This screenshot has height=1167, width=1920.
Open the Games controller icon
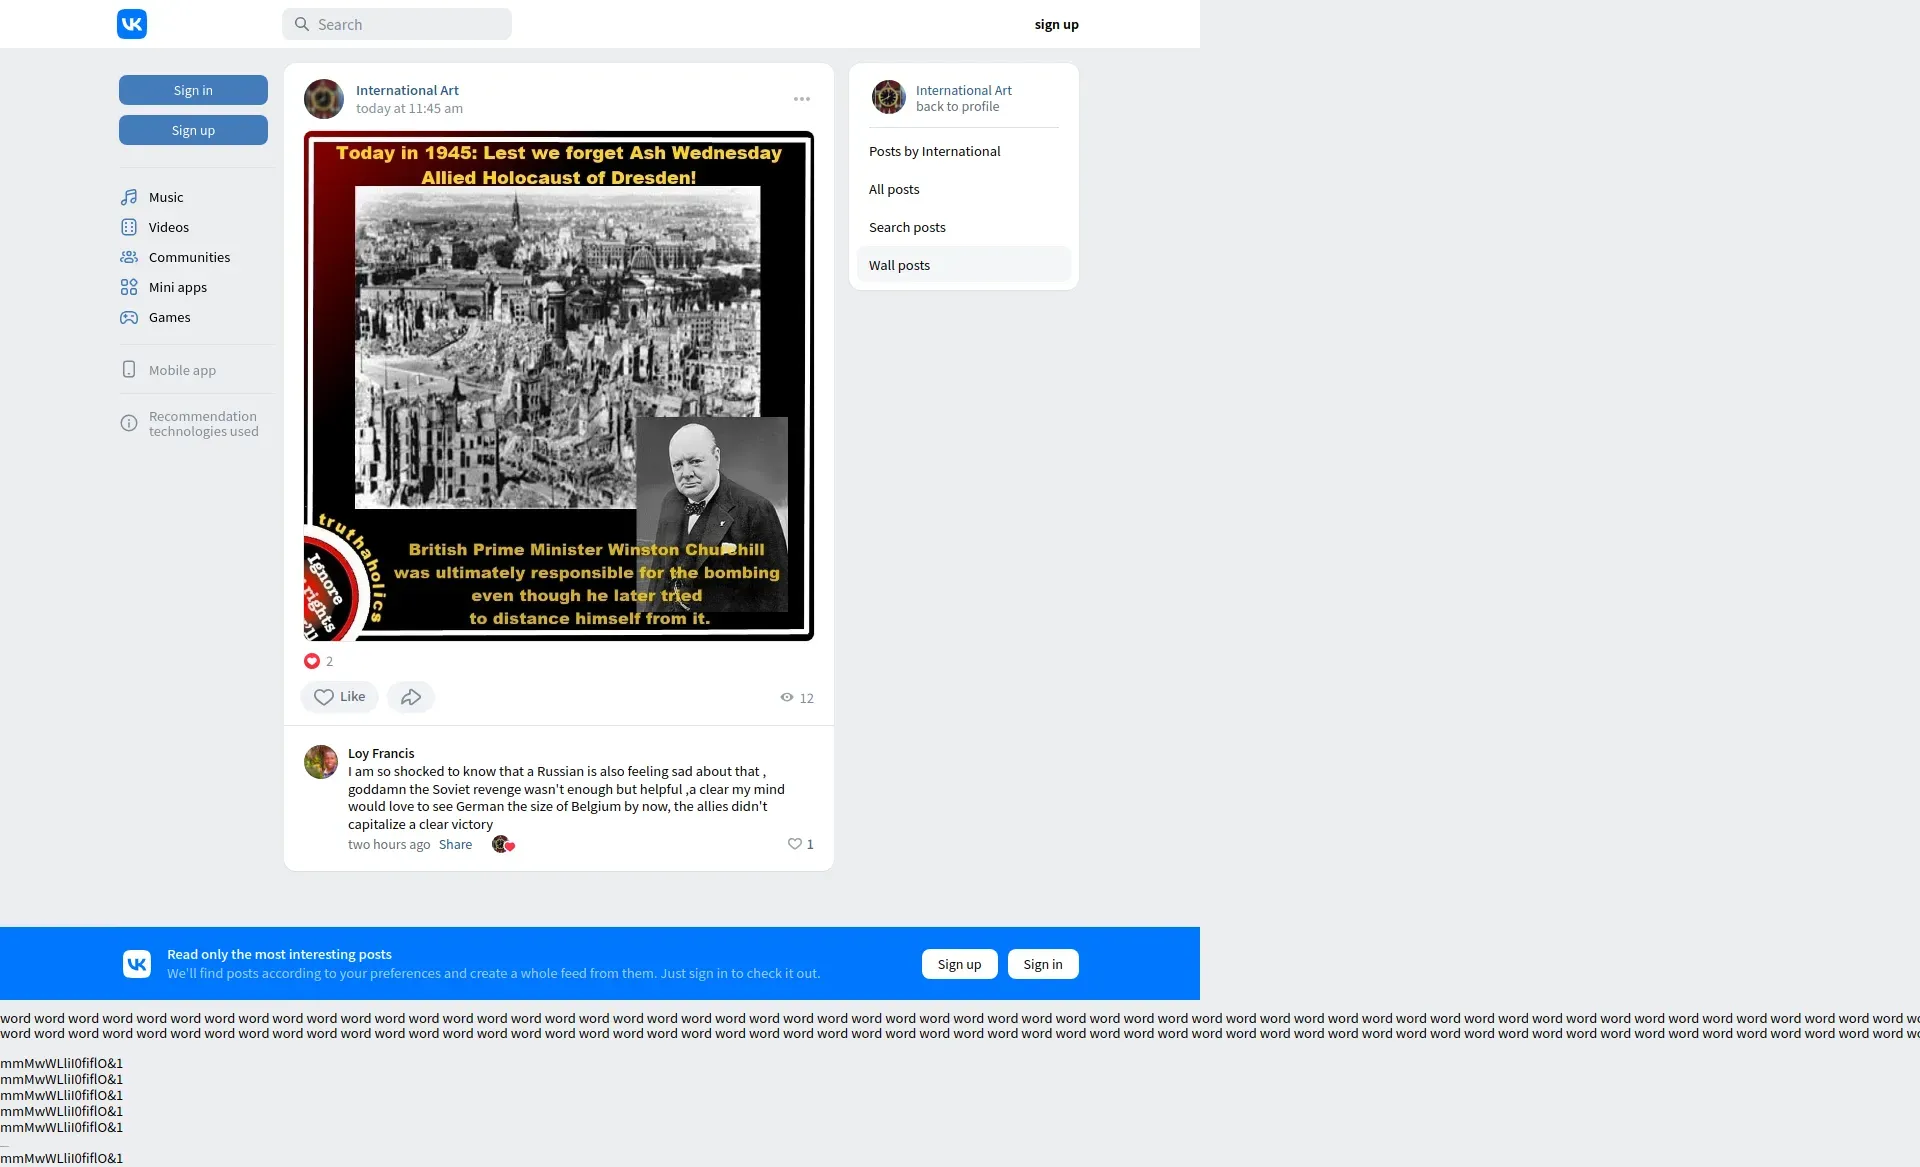[129, 317]
